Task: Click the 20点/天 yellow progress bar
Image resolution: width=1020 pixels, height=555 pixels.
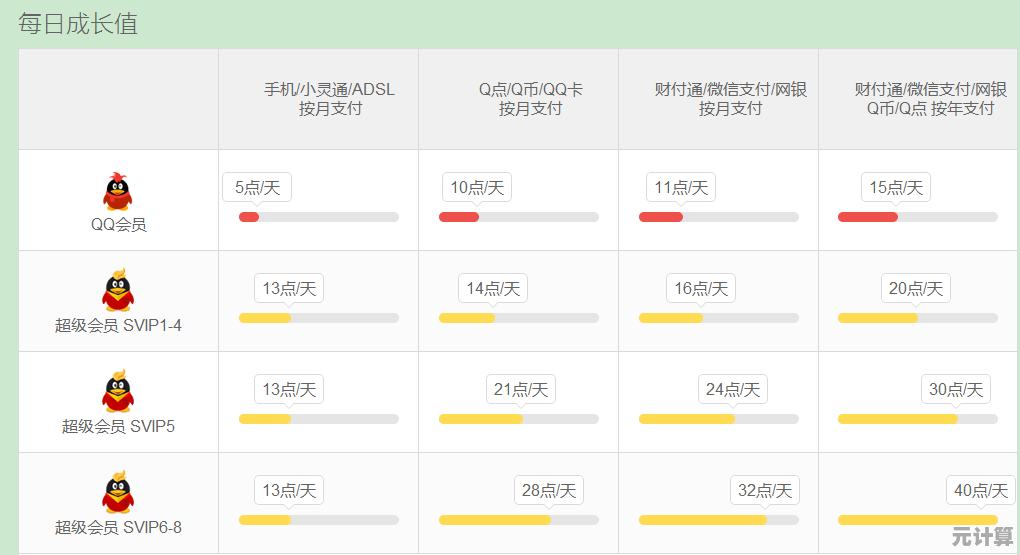Action: 917,318
